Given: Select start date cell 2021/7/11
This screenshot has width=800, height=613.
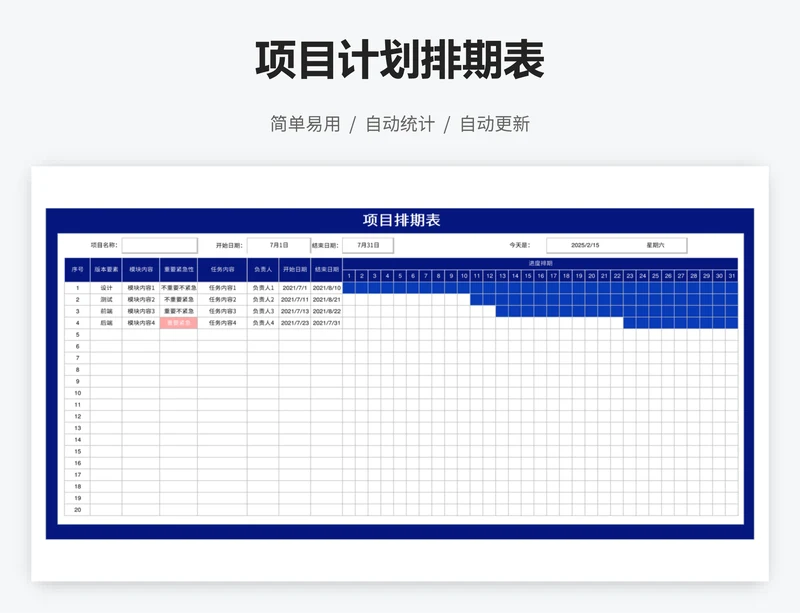Looking at the screenshot, I should [295, 300].
